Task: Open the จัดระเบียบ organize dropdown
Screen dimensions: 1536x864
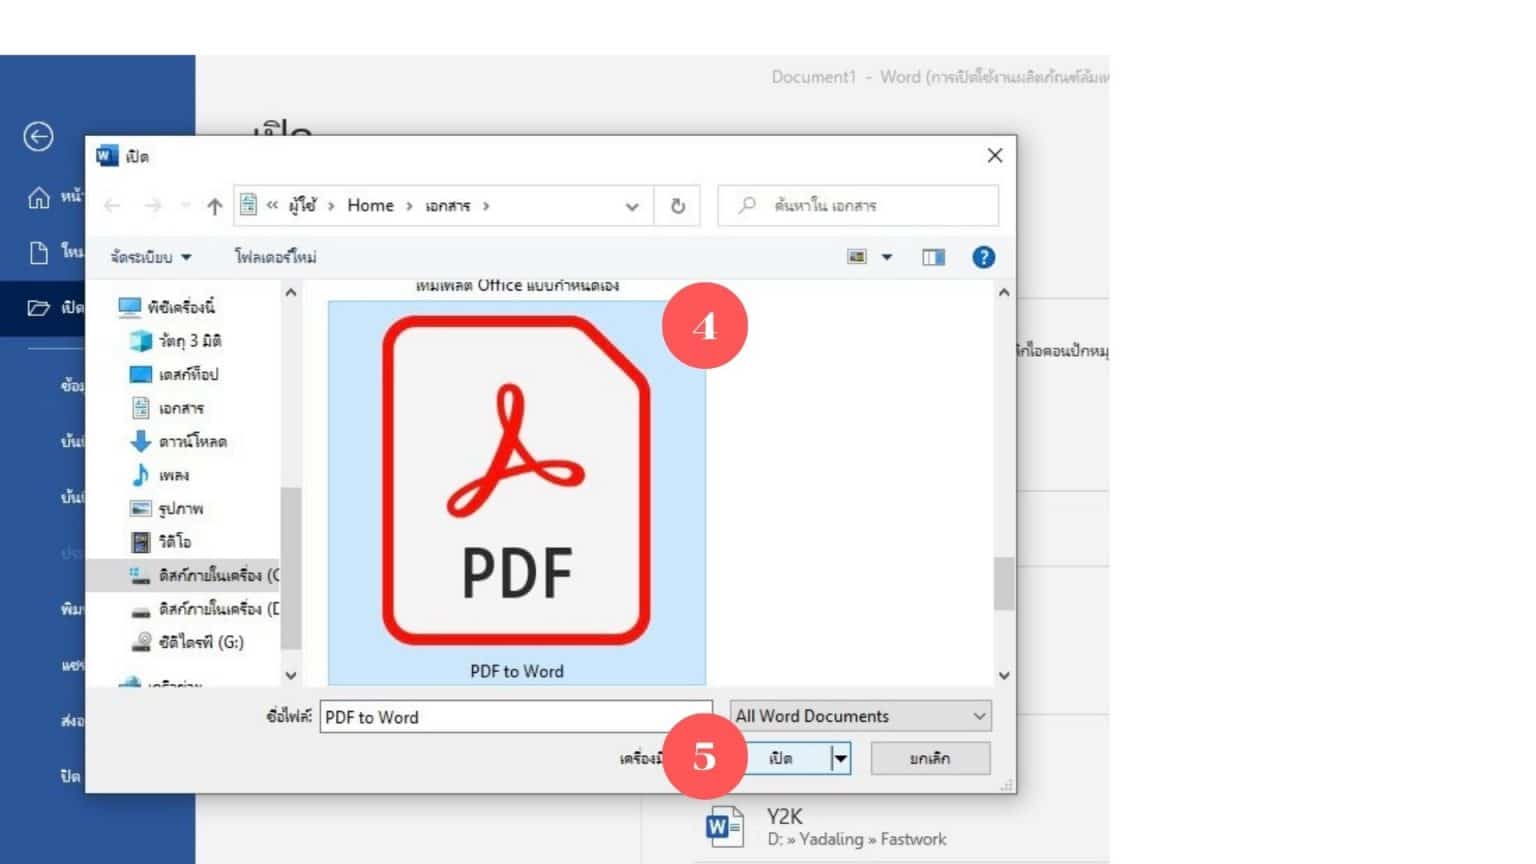Action: 151,257
